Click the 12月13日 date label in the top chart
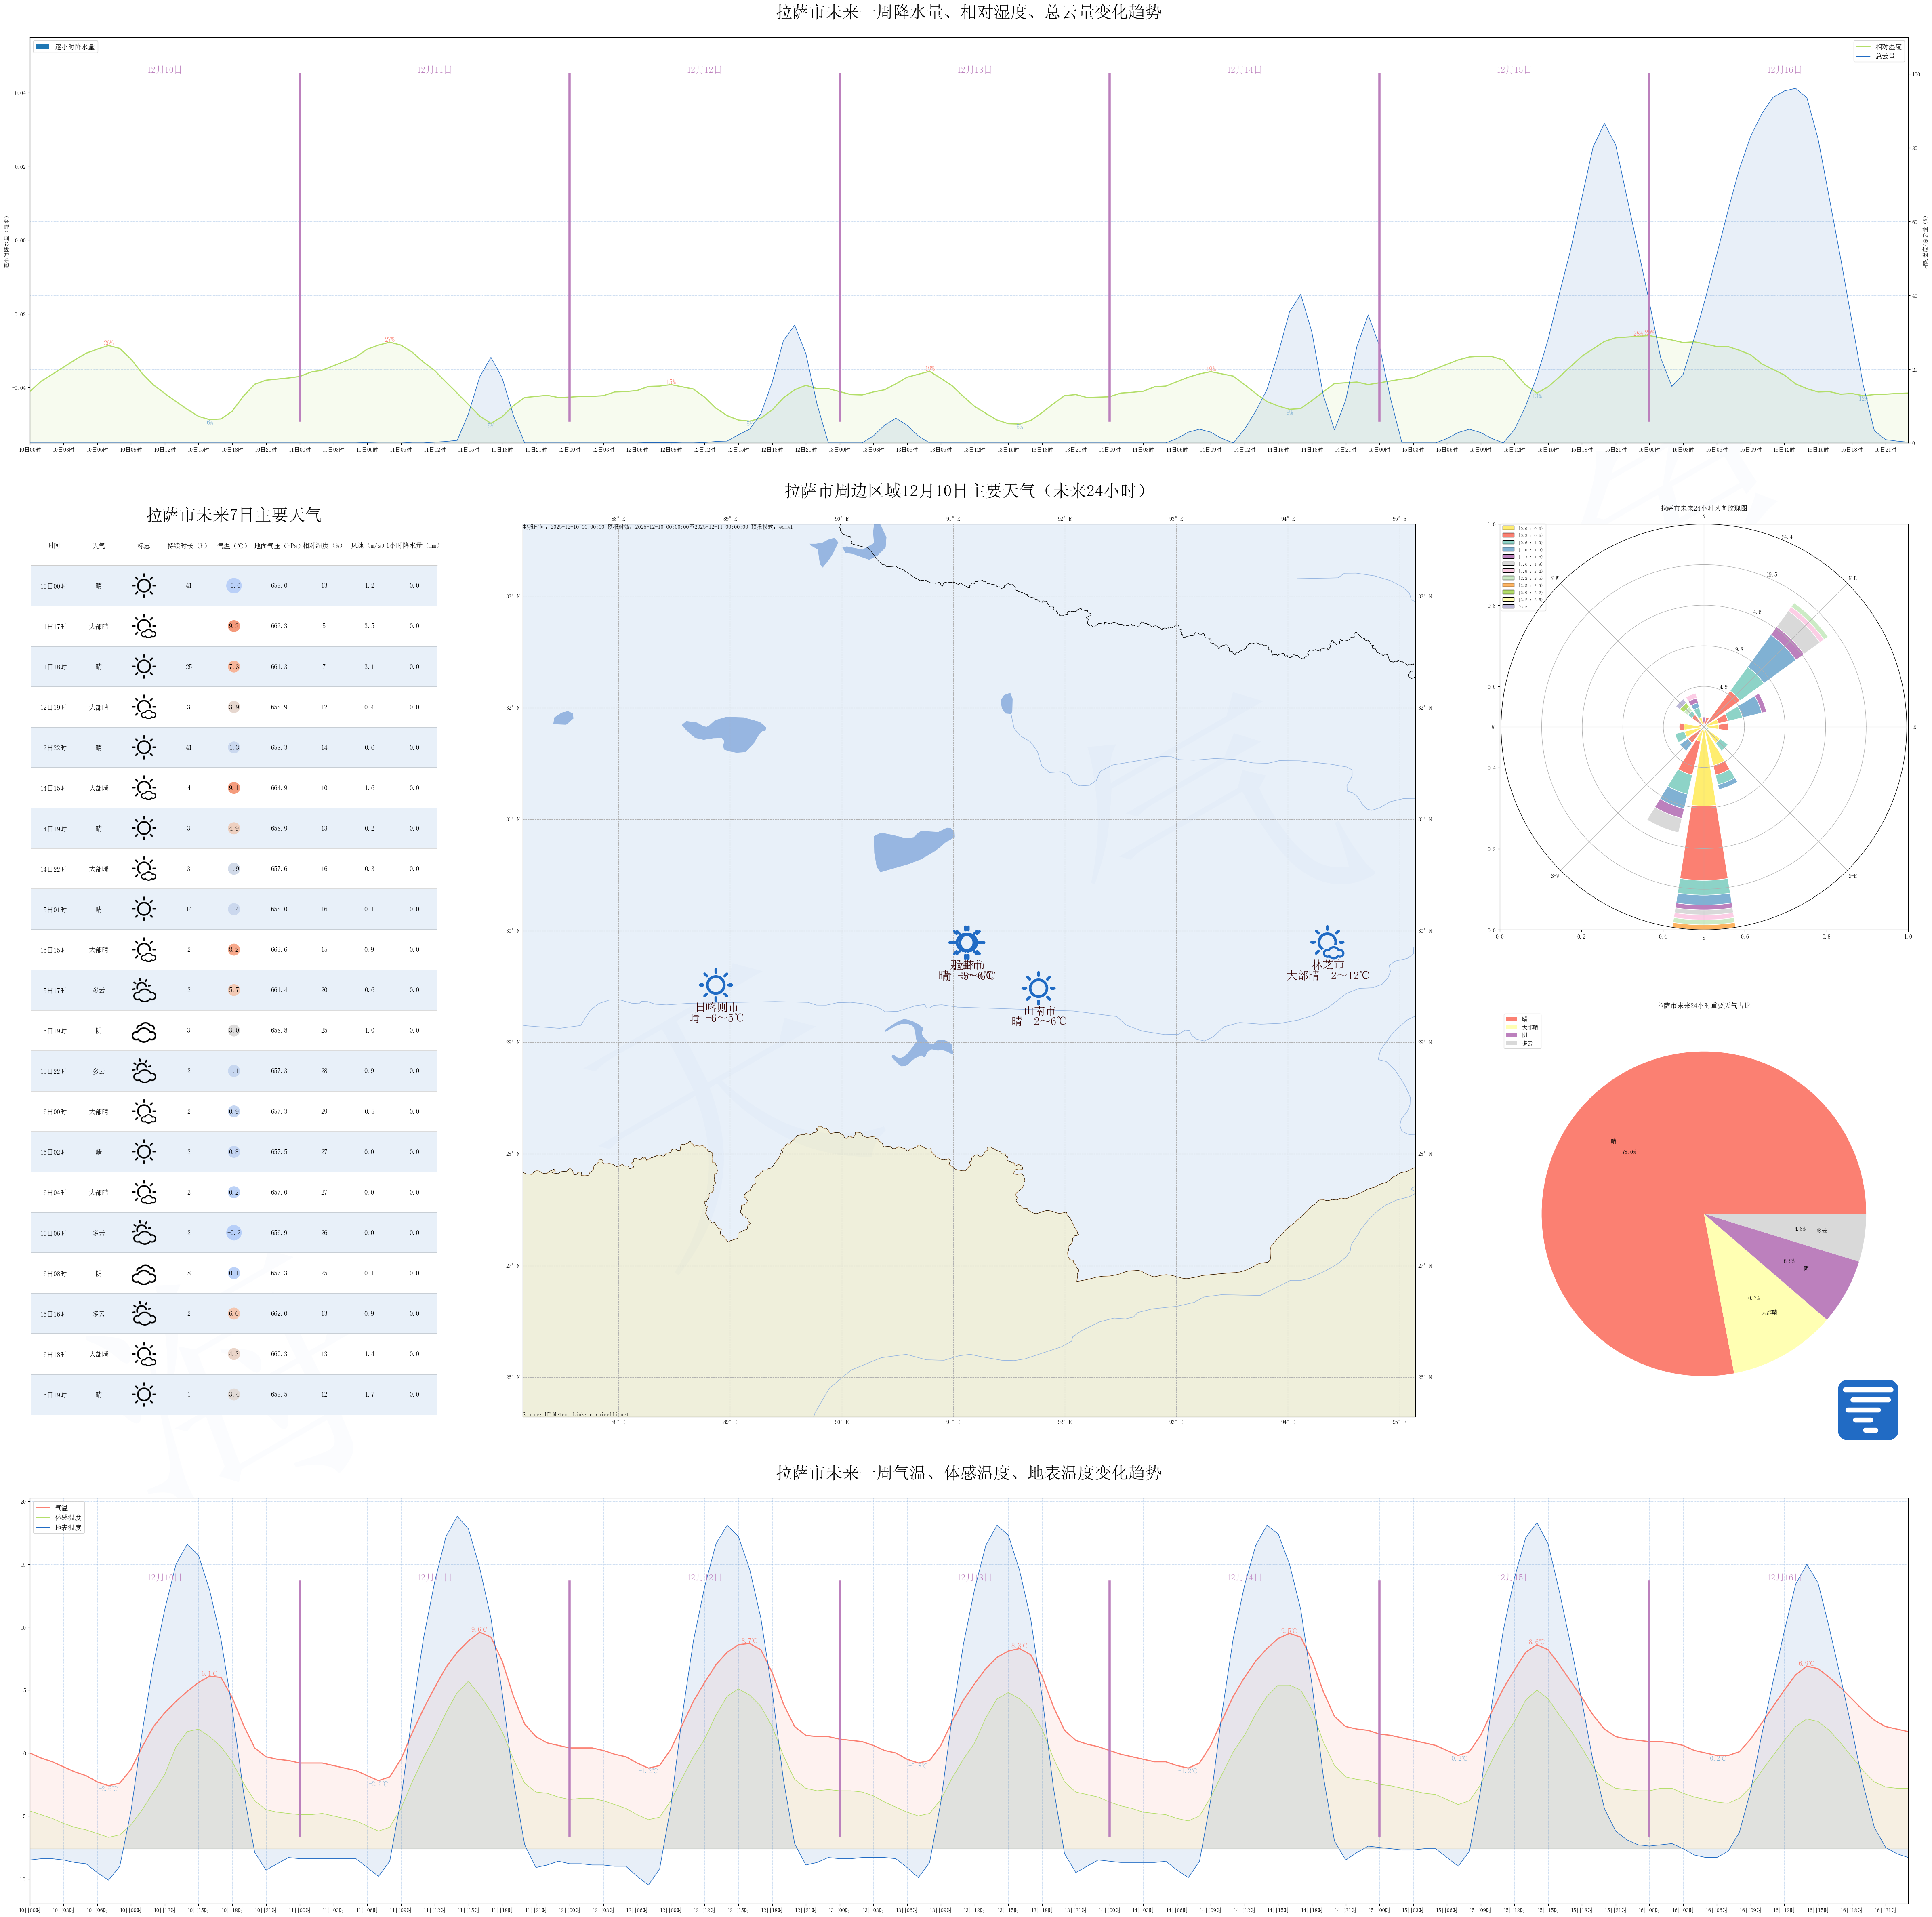Screen dimensions: 1932x1917 tap(974, 70)
